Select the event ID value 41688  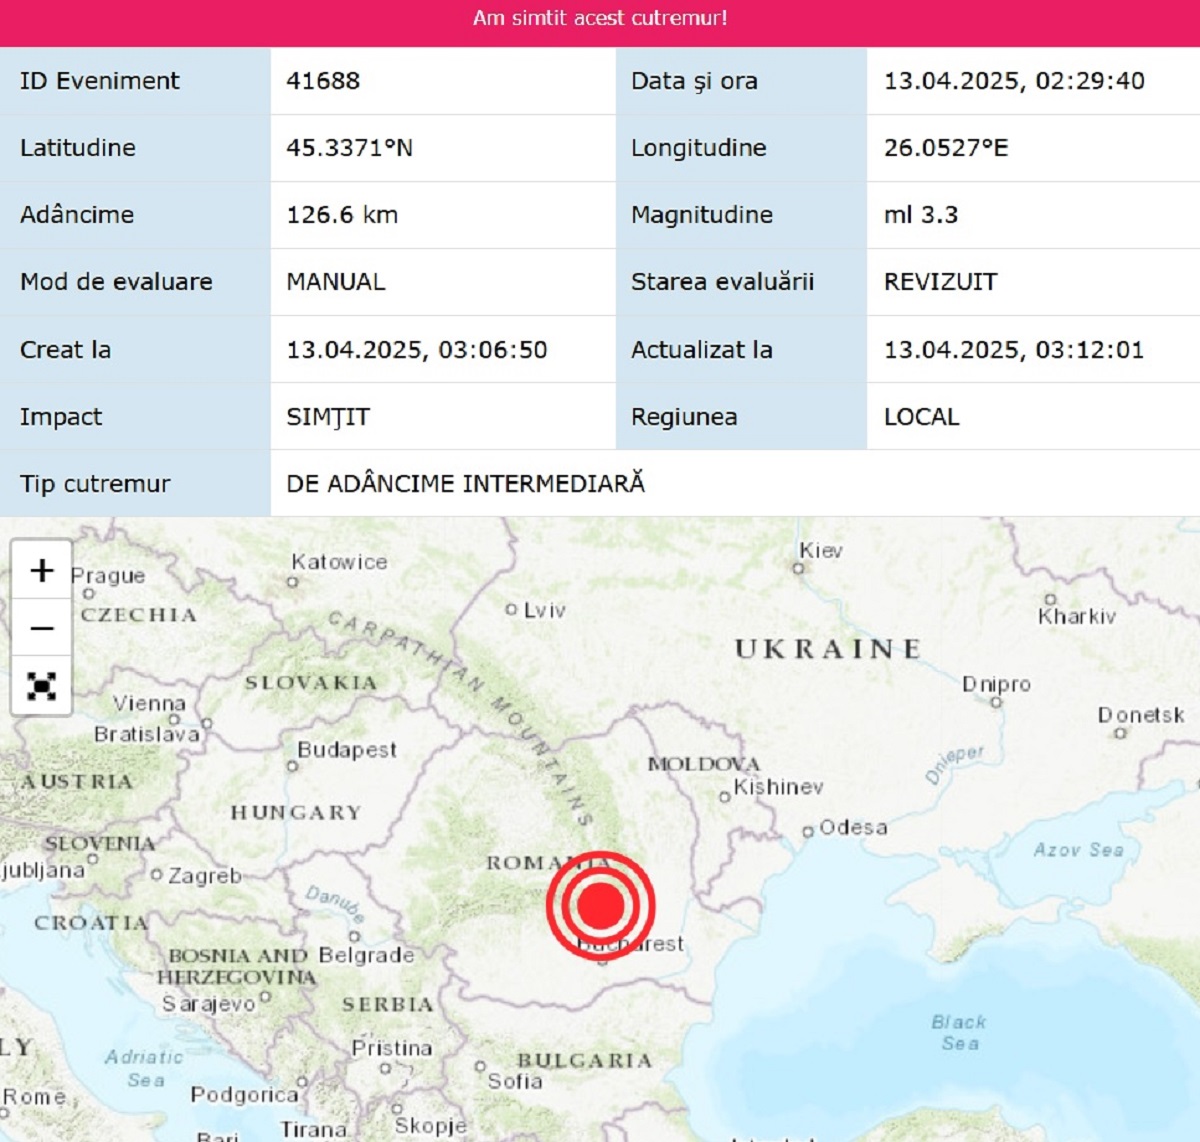pos(323,81)
